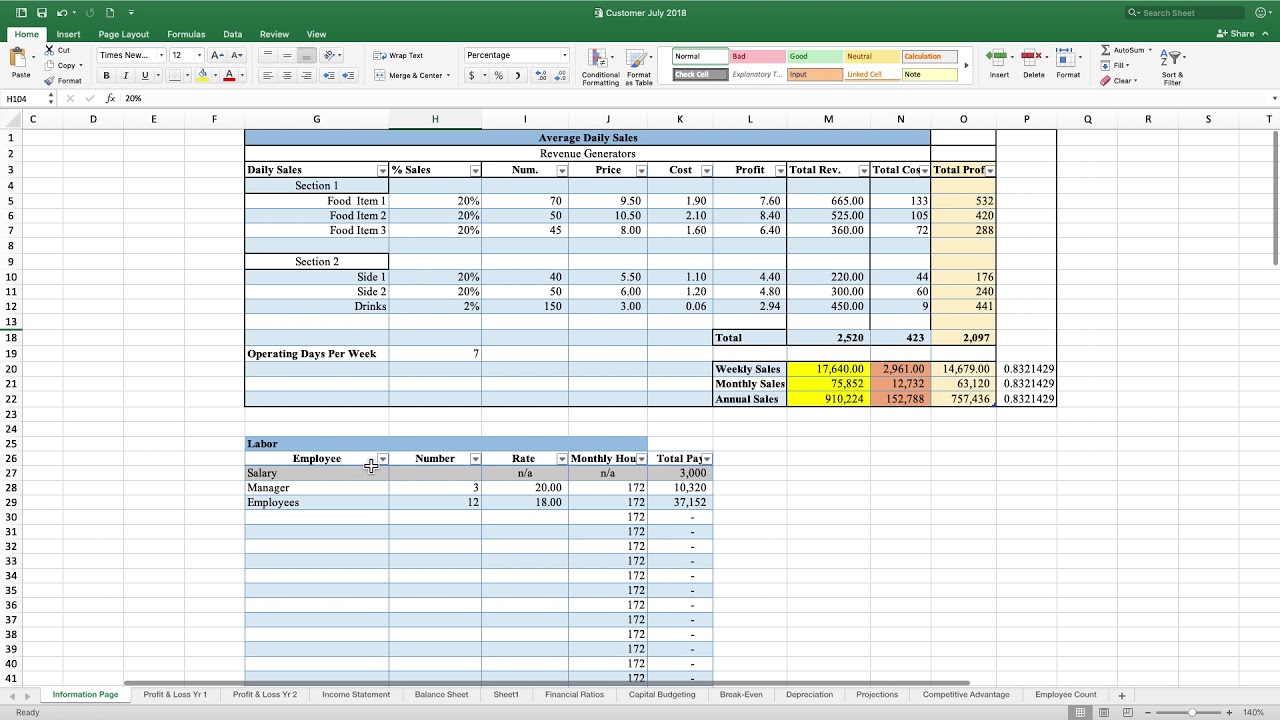Click the Undo arrow icon
Screen dimensions: 1280x720
[62, 13]
